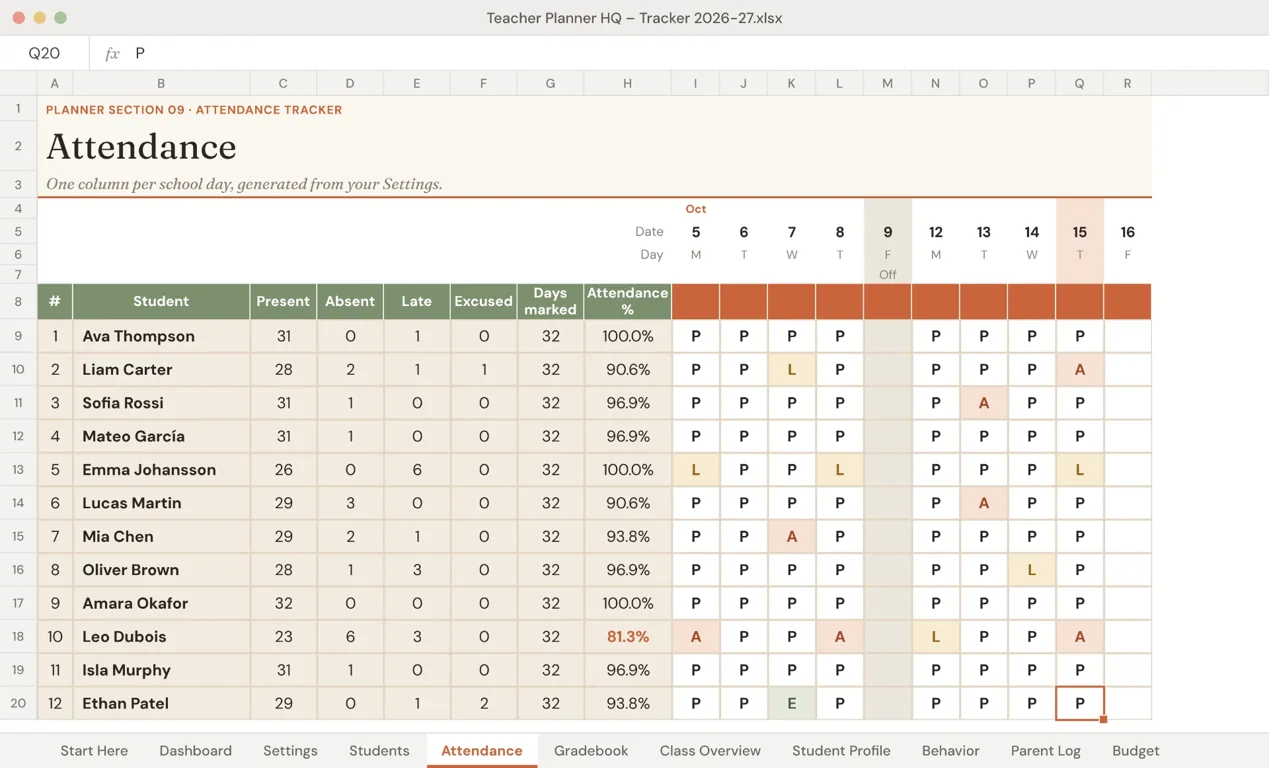Select the Lucas Martin name cell
Viewport: 1269px width, 768px height.
coord(161,503)
